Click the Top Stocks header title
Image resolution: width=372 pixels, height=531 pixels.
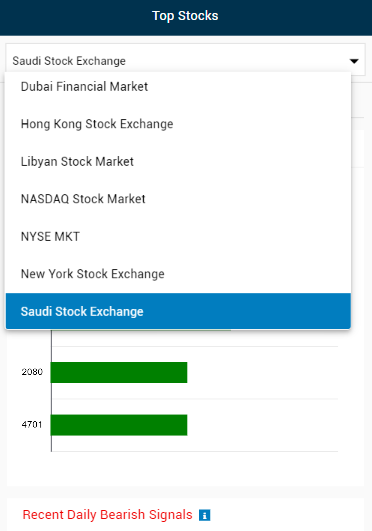[185, 16]
